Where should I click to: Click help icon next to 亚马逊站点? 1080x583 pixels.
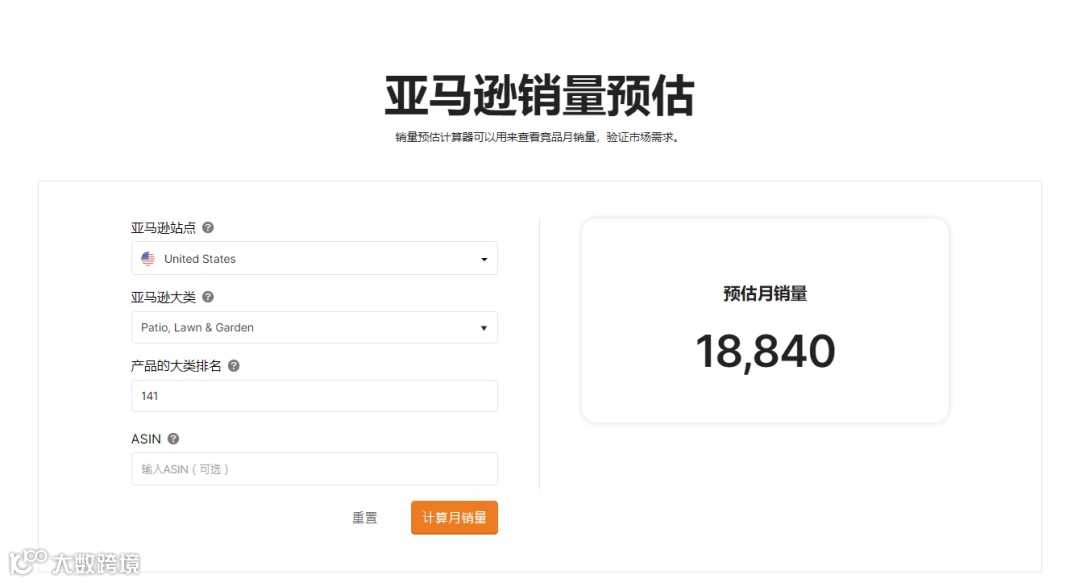tap(208, 227)
